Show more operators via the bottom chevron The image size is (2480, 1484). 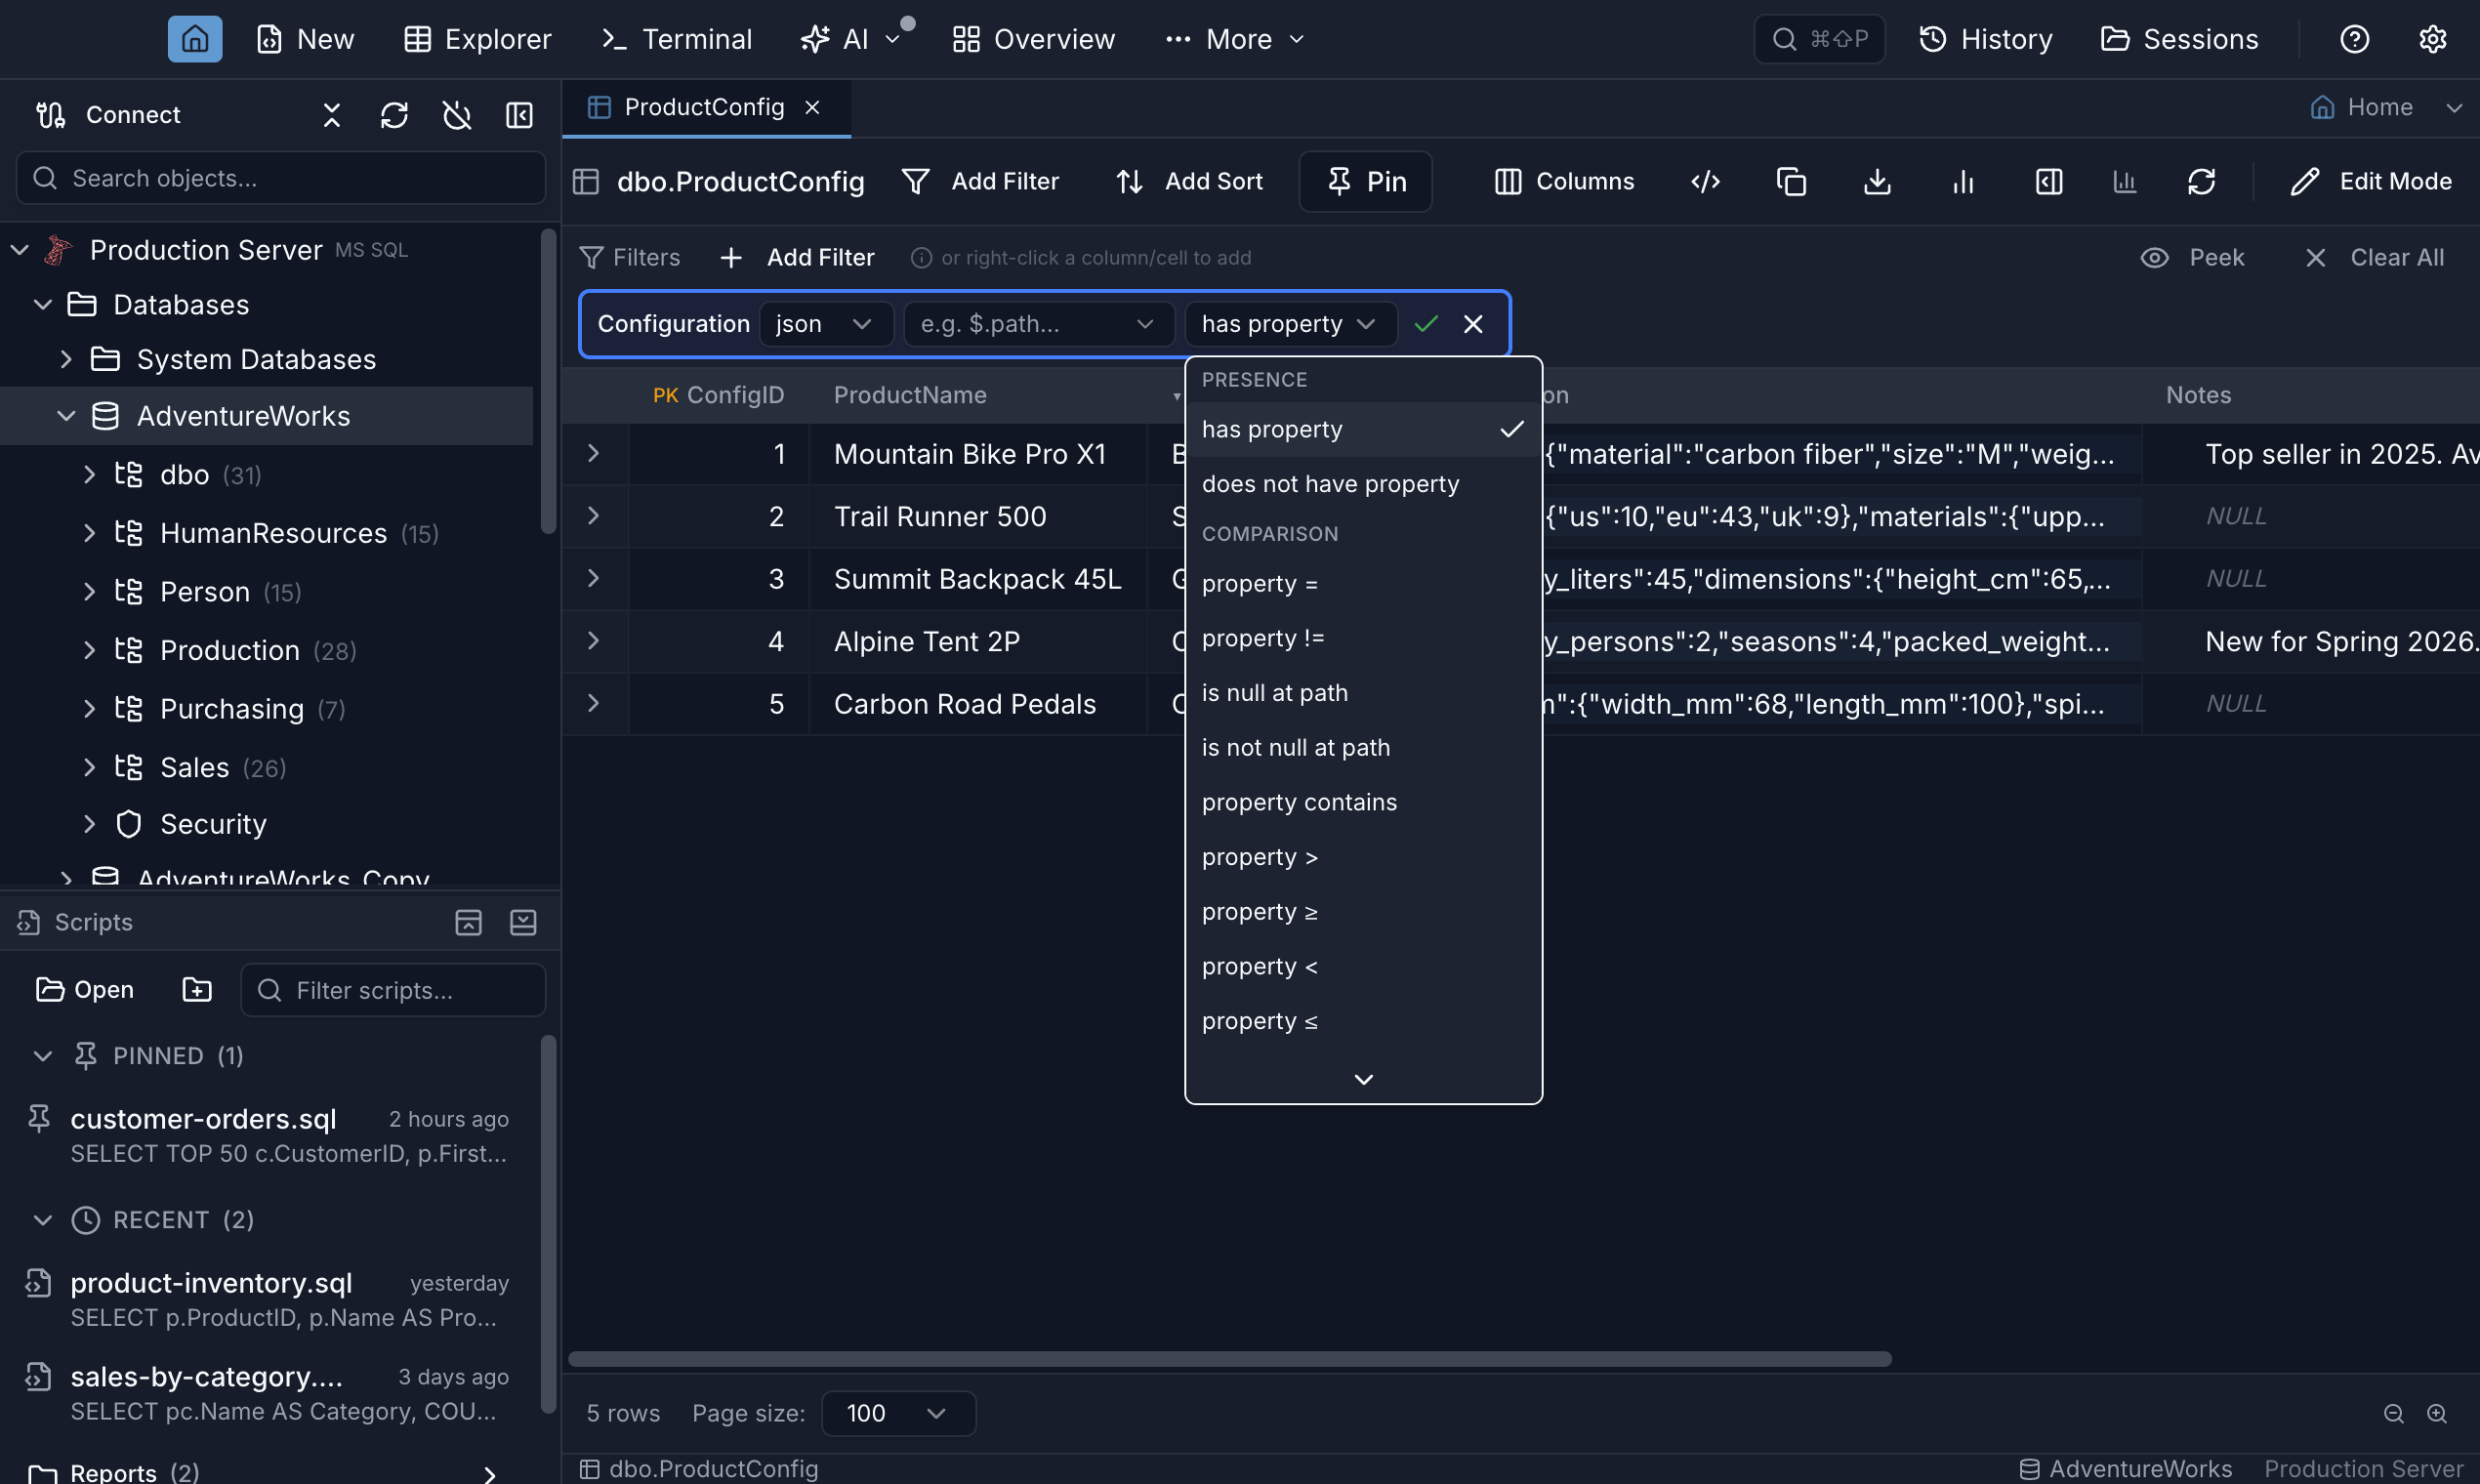click(x=1362, y=1079)
